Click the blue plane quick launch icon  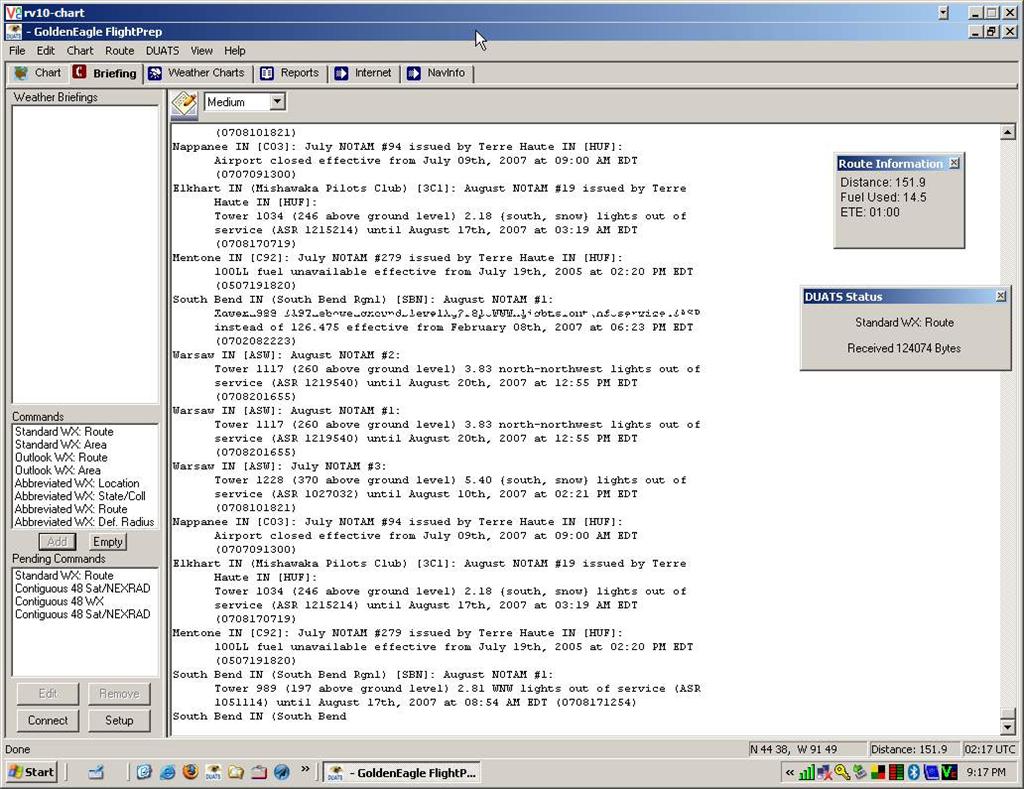[281, 773]
